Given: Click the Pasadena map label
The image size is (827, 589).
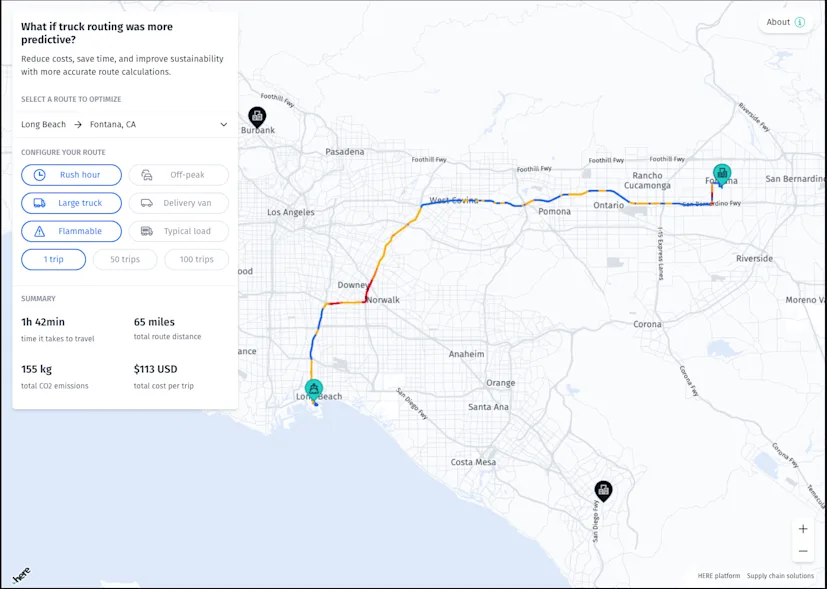Looking at the screenshot, I should click(x=344, y=152).
